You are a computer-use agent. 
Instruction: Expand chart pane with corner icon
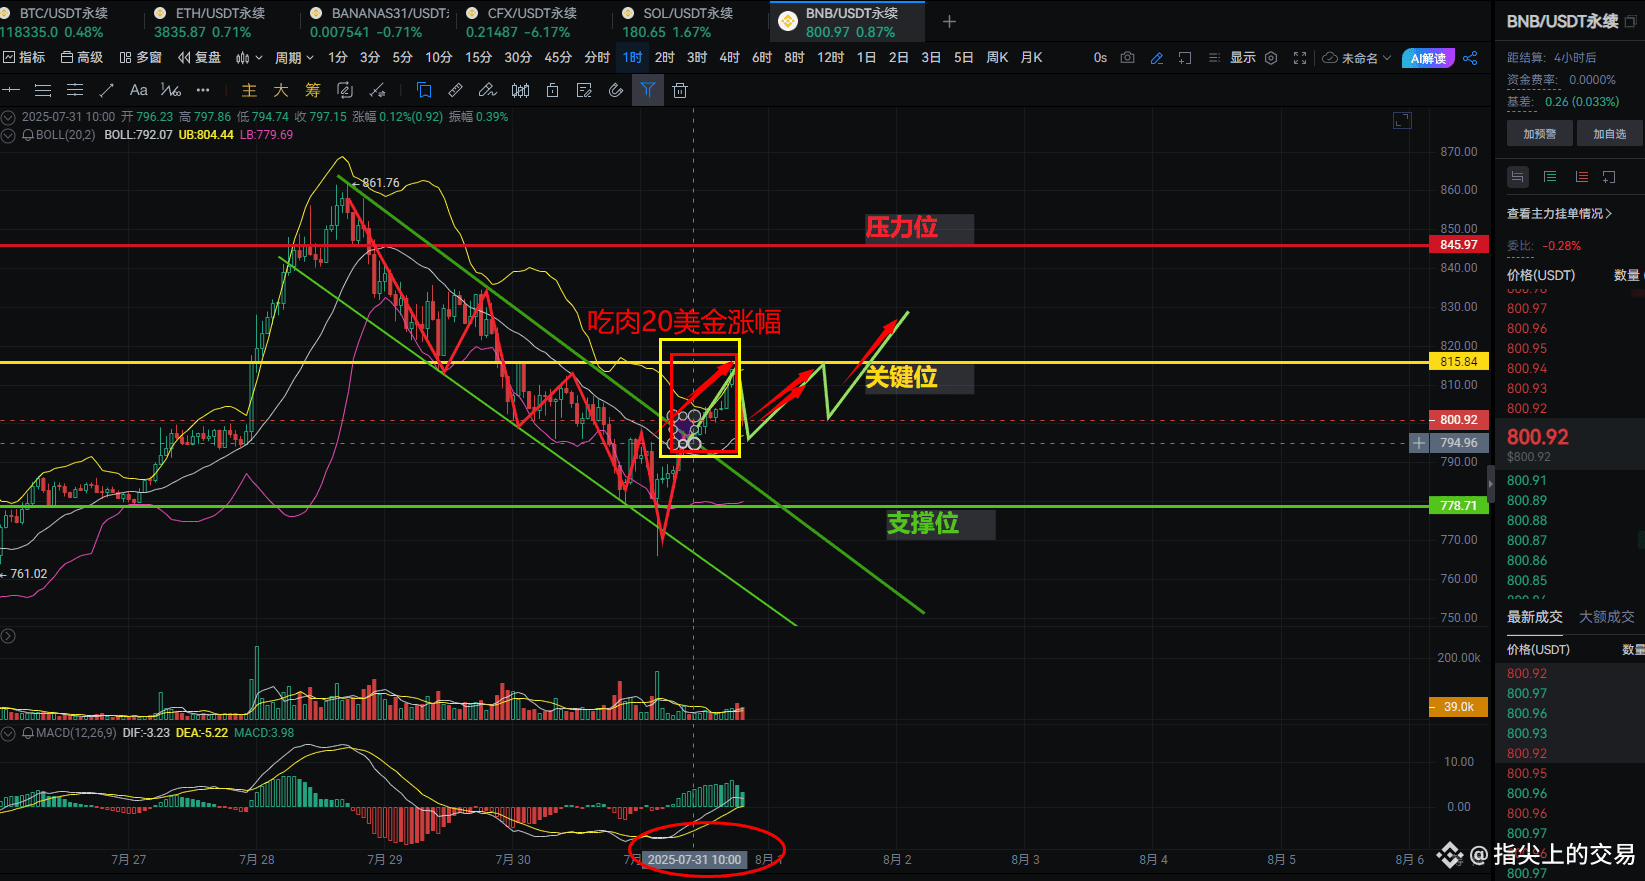(x=1402, y=120)
